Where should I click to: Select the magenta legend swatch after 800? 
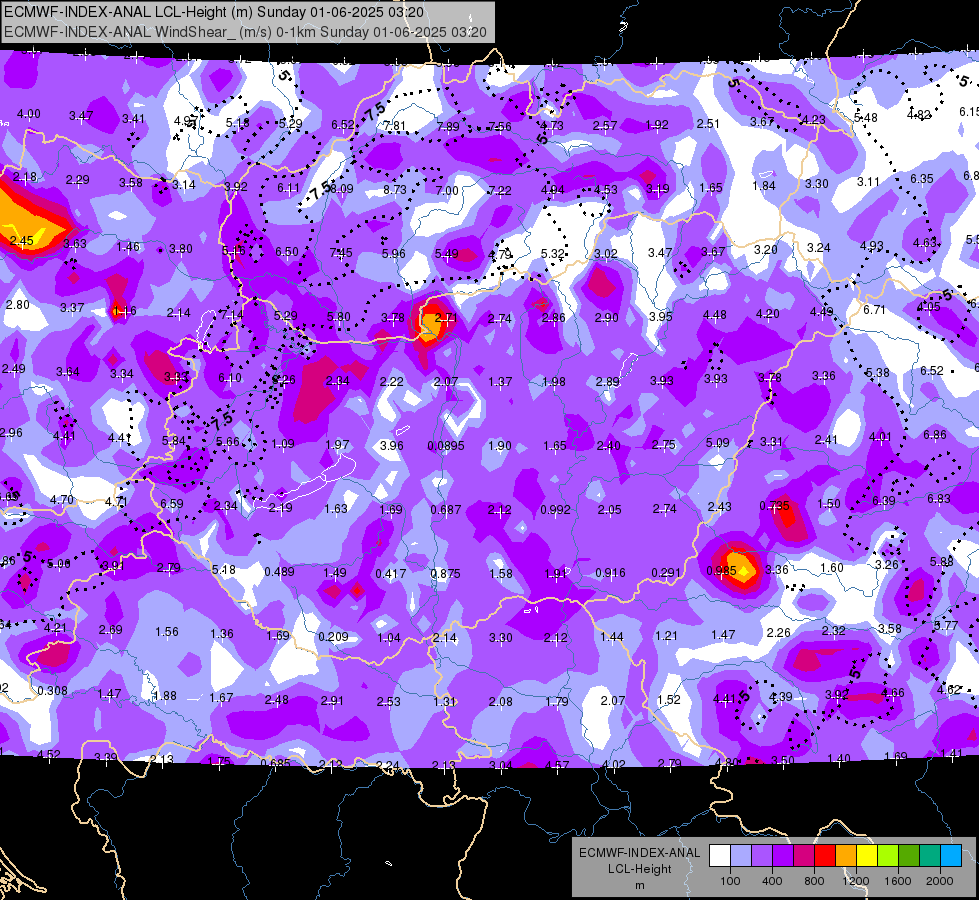coord(804,856)
